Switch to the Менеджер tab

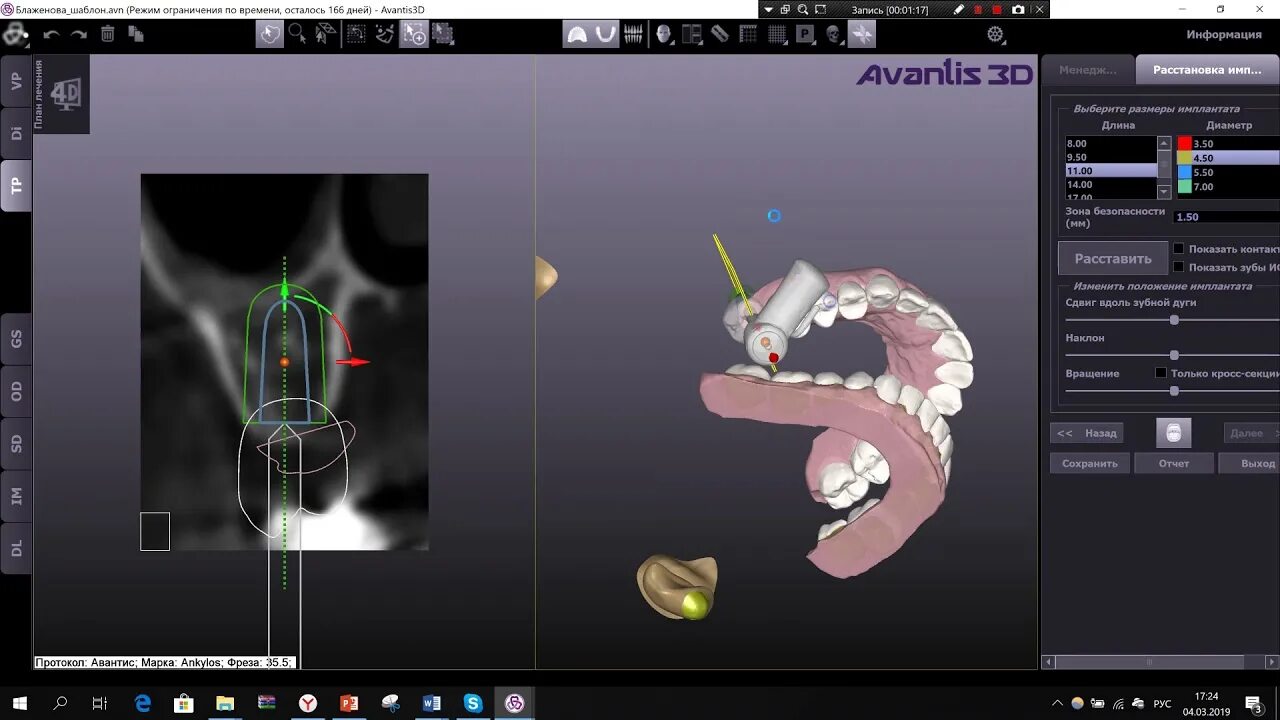point(1087,70)
